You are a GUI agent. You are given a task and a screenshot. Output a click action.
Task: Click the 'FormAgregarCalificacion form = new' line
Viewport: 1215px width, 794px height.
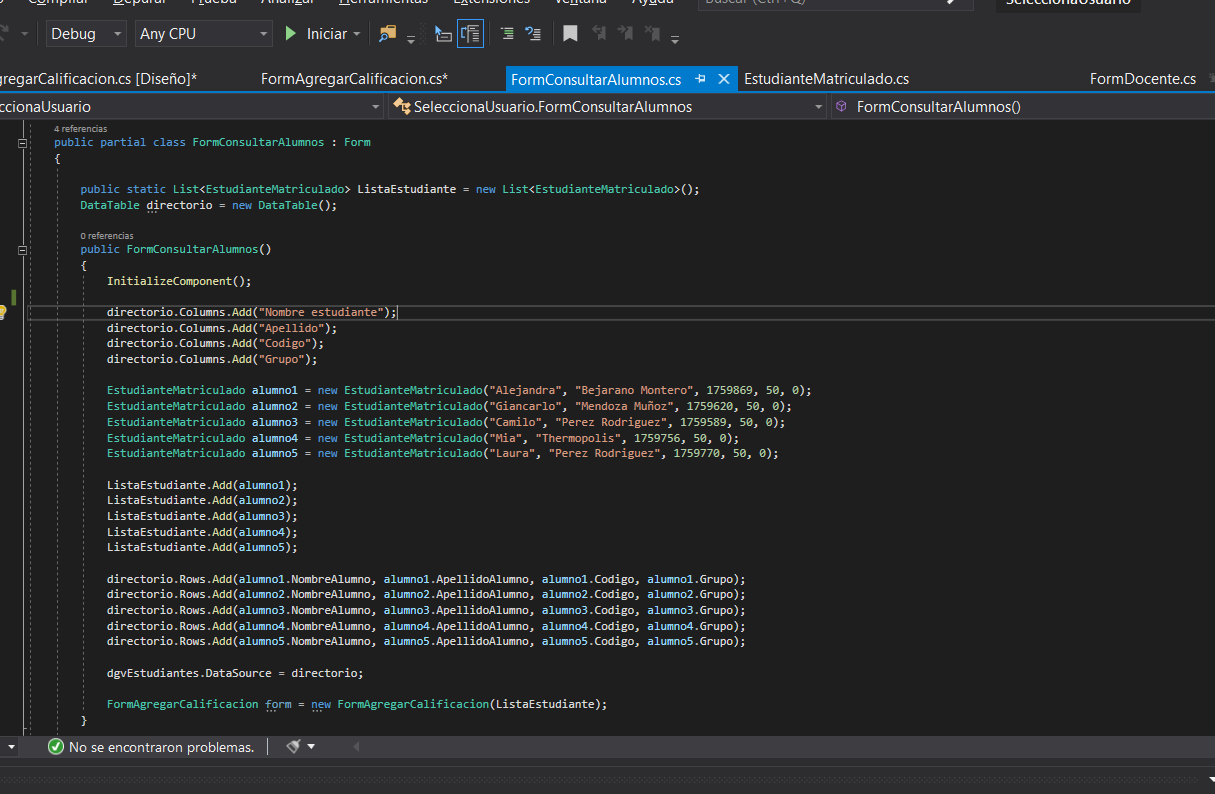[x=357, y=704]
